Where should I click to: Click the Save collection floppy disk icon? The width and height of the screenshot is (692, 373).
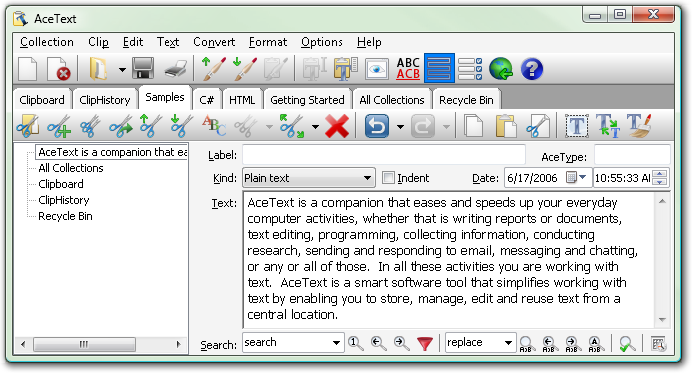tap(143, 69)
